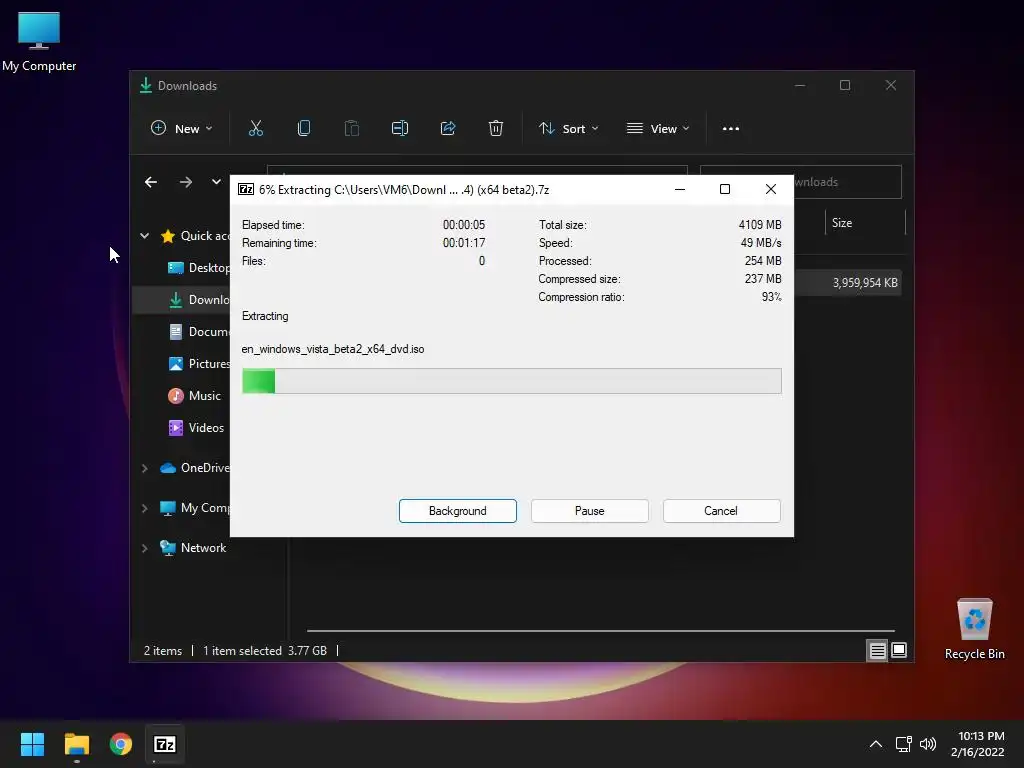Select Pictures in the navigation pane
Viewport: 1024px width, 768px height.
tap(199, 364)
